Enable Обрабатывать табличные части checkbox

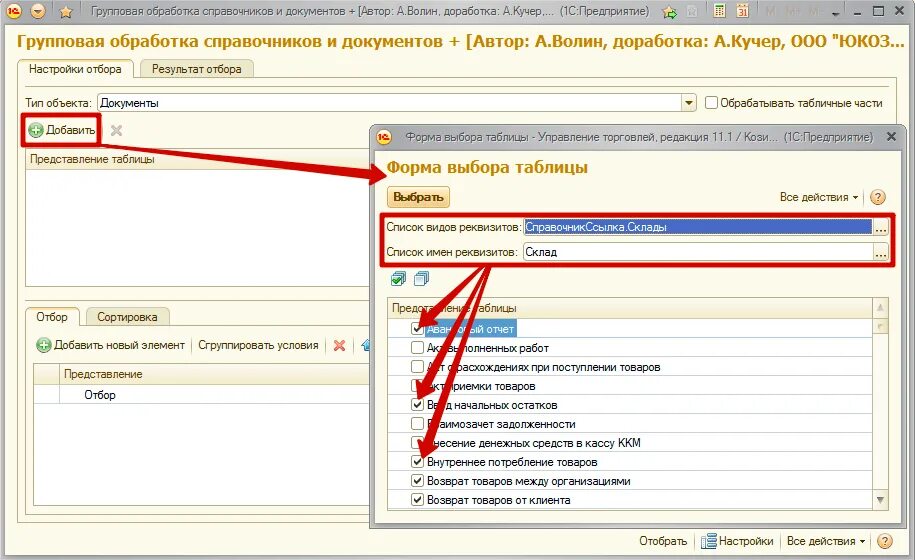pyautogui.click(x=711, y=103)
